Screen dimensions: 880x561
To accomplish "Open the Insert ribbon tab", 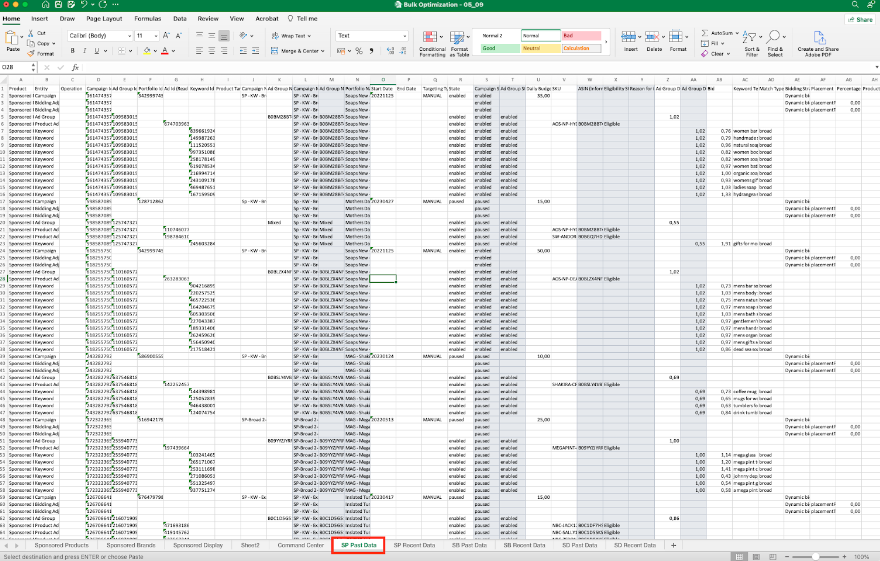I will point(39,19).
